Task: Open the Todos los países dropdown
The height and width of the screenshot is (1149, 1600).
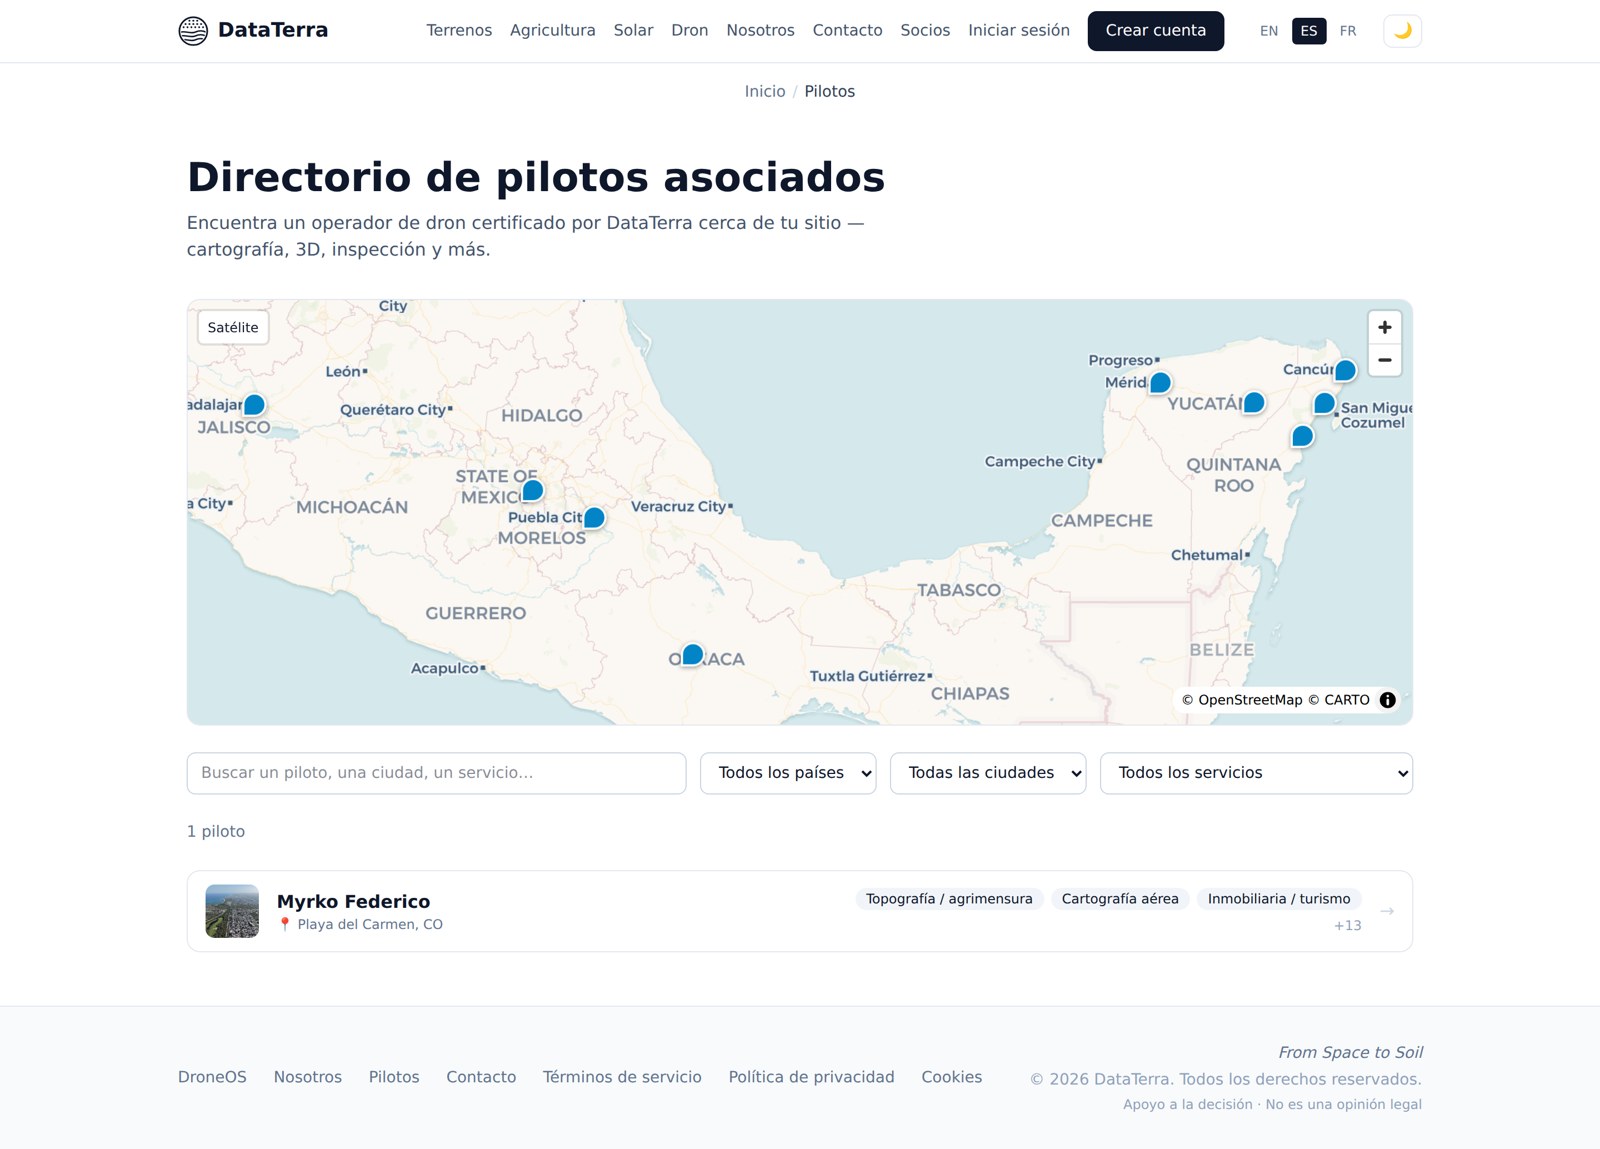Action: [788, 773]
